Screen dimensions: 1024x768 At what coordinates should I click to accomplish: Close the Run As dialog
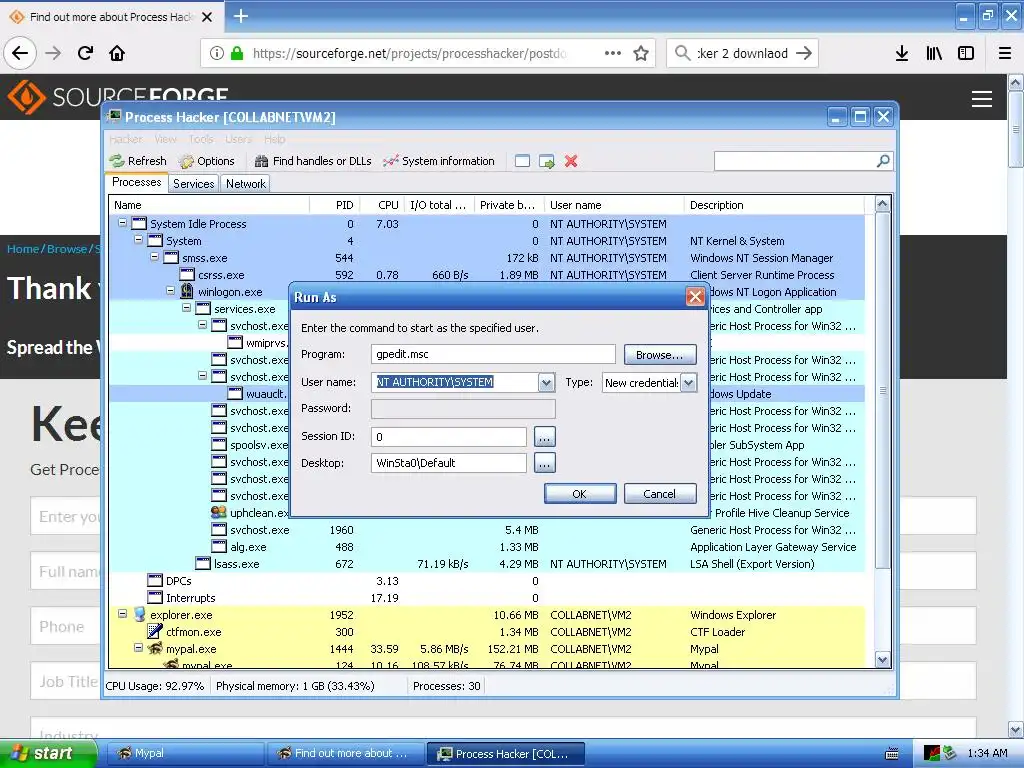pos(695,297)
